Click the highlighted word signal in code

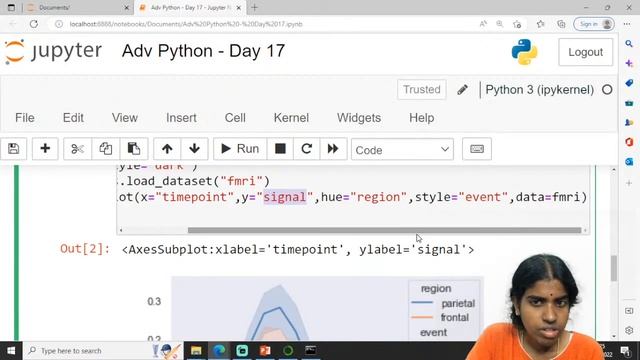click(285, 197)
